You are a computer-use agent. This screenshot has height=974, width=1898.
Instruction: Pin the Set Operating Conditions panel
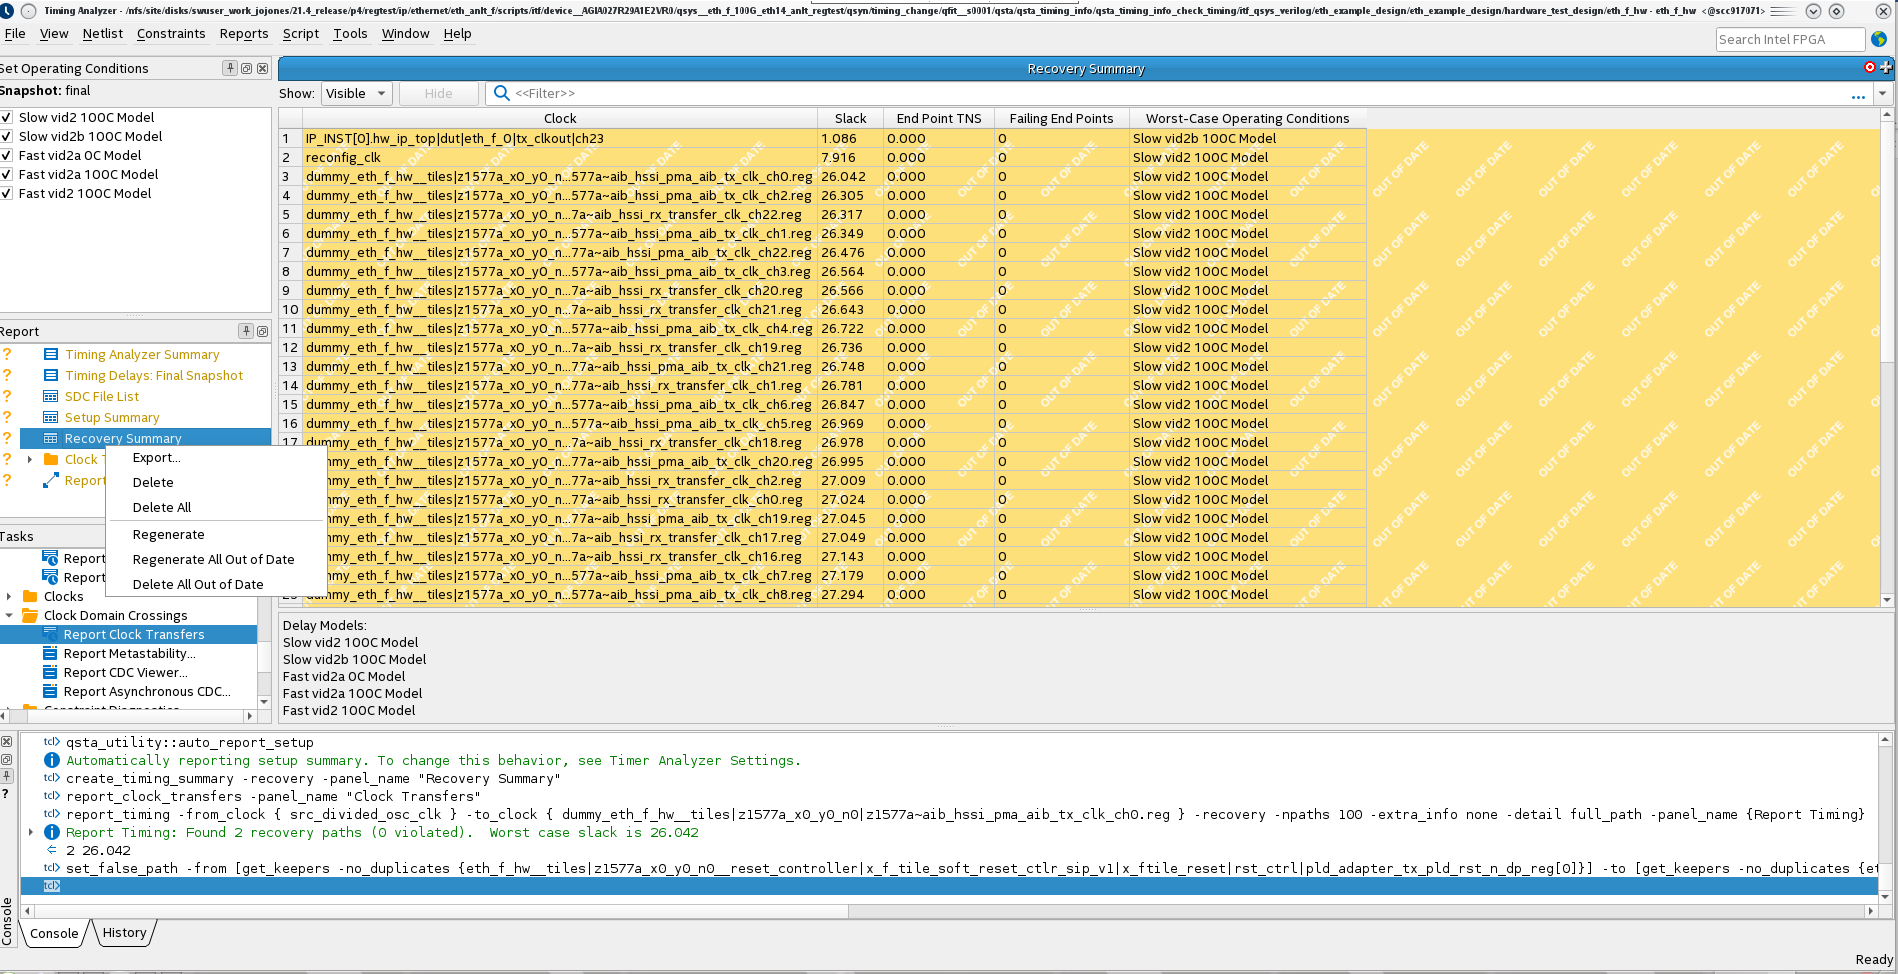(230, 68)
